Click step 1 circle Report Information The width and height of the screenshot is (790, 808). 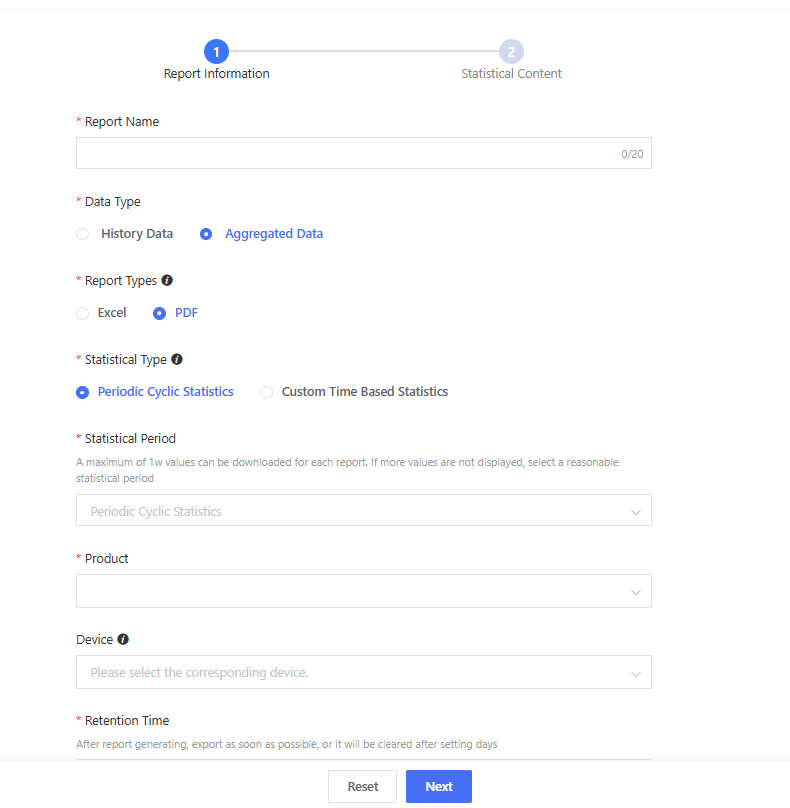coord(216,52)
